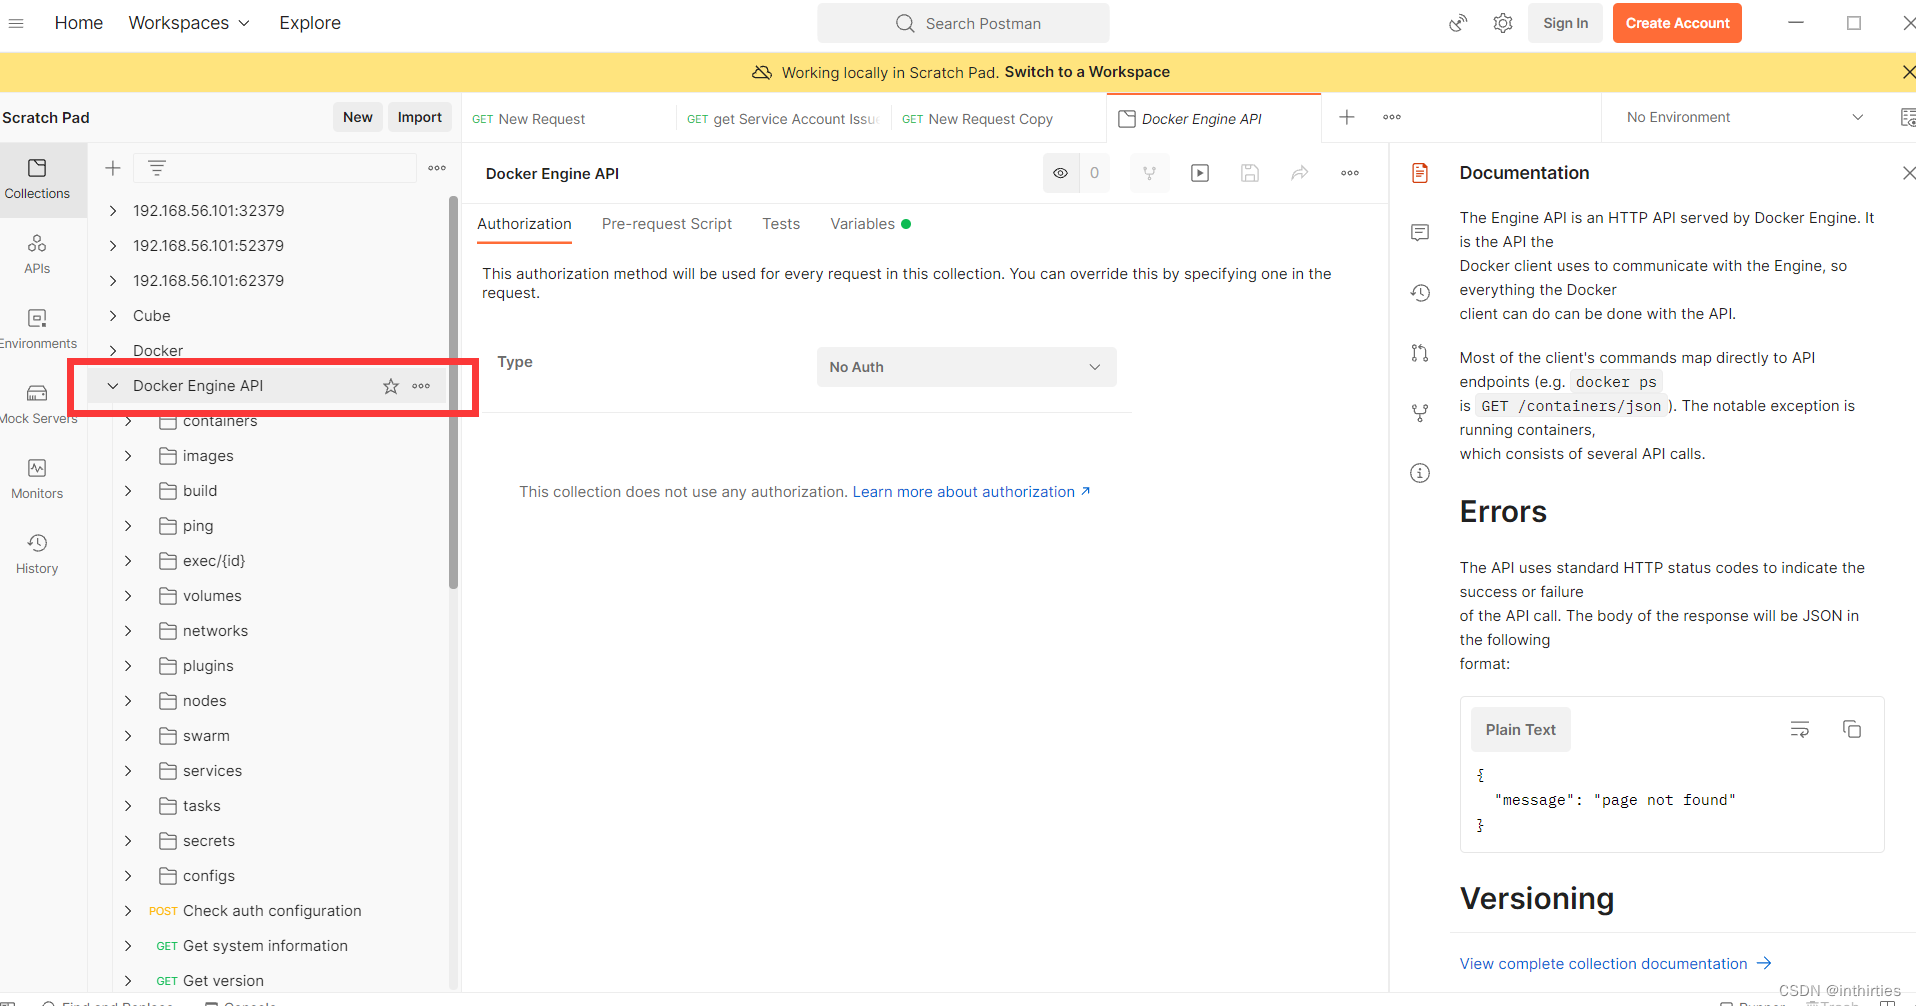
Task: Click the share arrow icon
Action: tap(1300, 173)
